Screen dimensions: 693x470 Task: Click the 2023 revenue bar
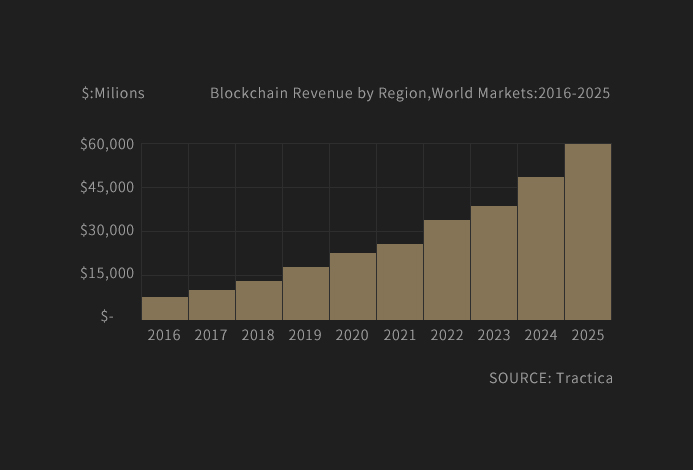point(494,263)
